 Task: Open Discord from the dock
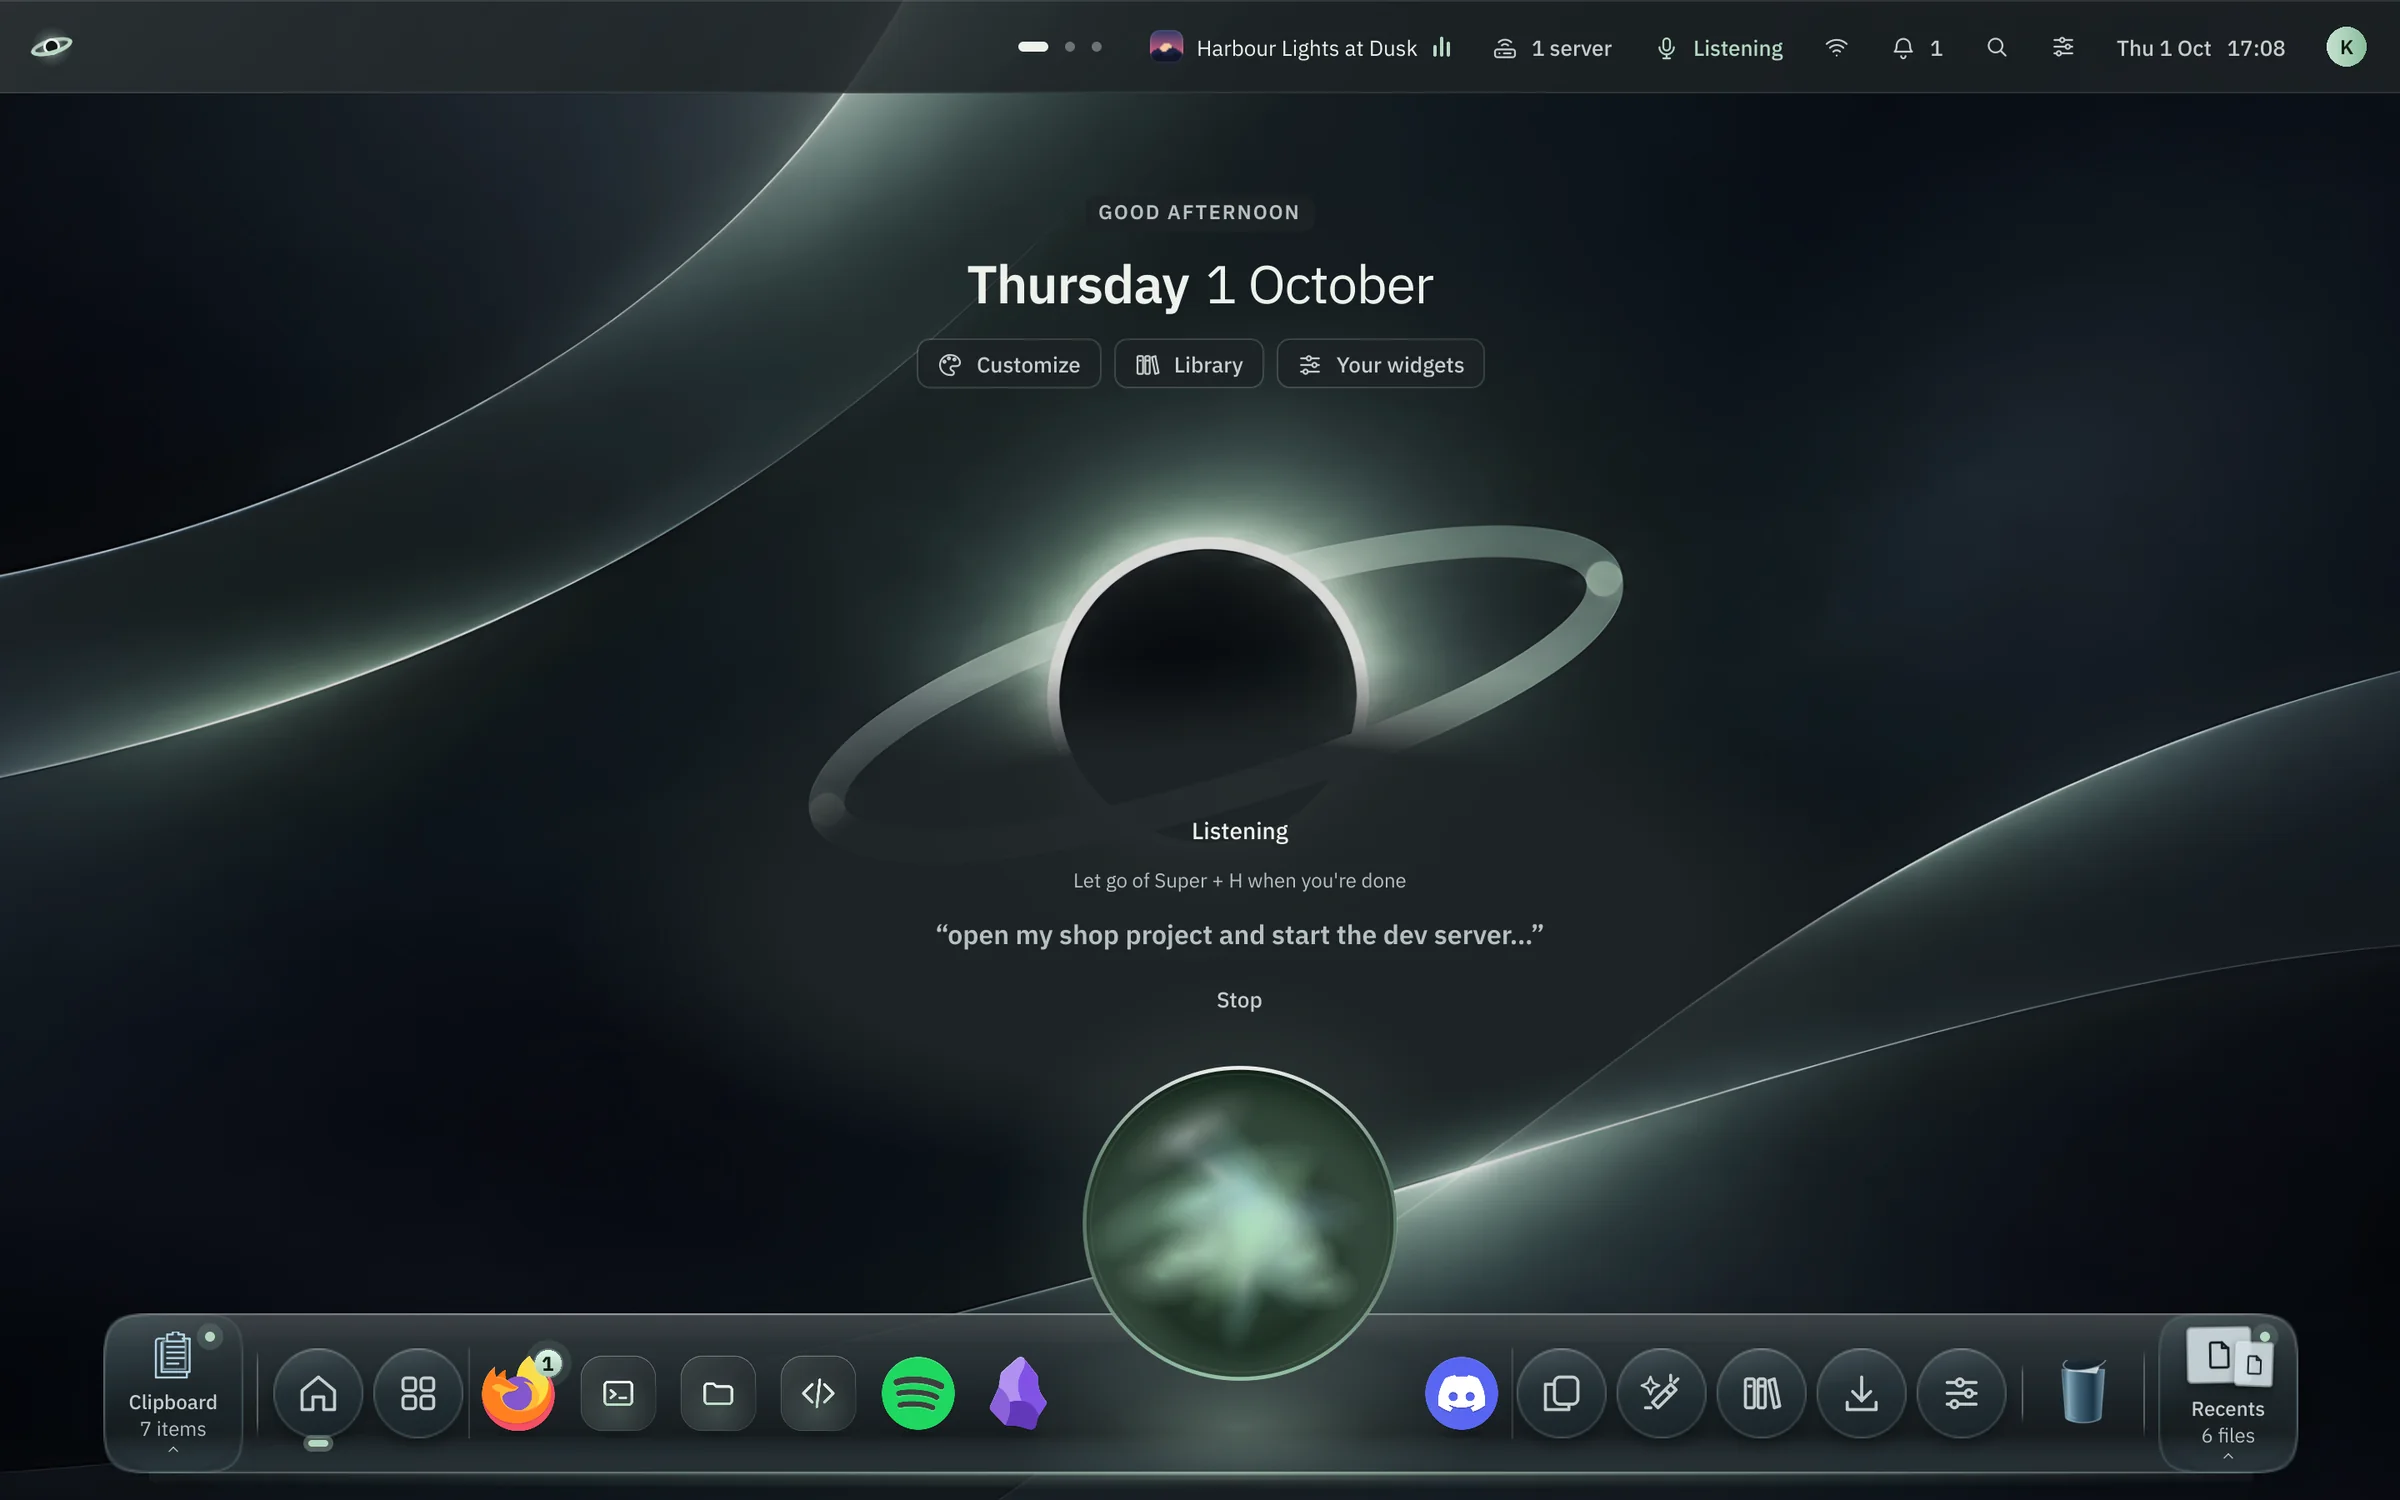[x=1461, y=1393]
